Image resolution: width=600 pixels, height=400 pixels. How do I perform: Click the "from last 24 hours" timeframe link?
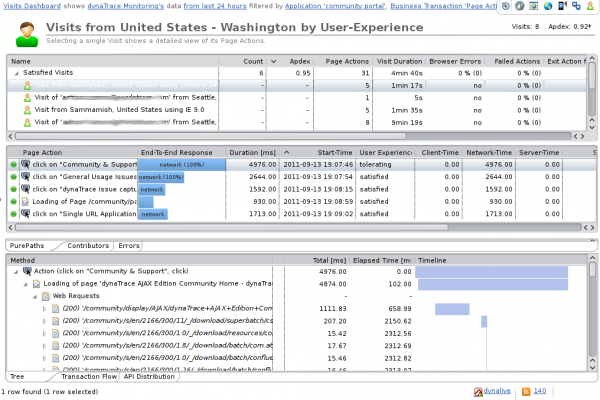coord(215,6)
